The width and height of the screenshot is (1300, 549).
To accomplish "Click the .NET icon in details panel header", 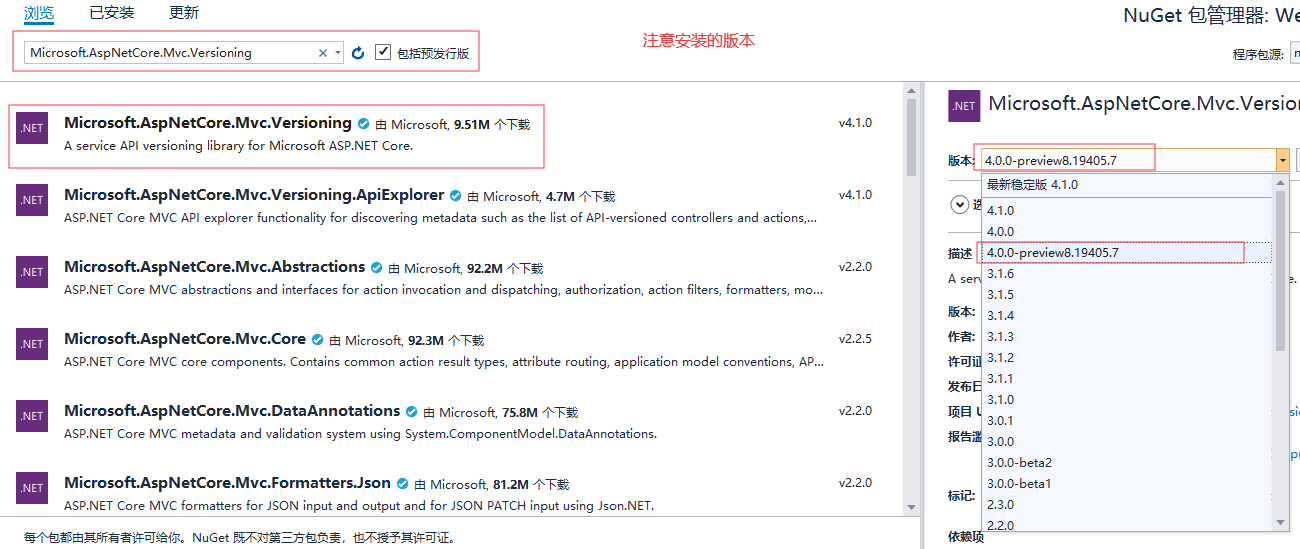I will pos(964,106).
